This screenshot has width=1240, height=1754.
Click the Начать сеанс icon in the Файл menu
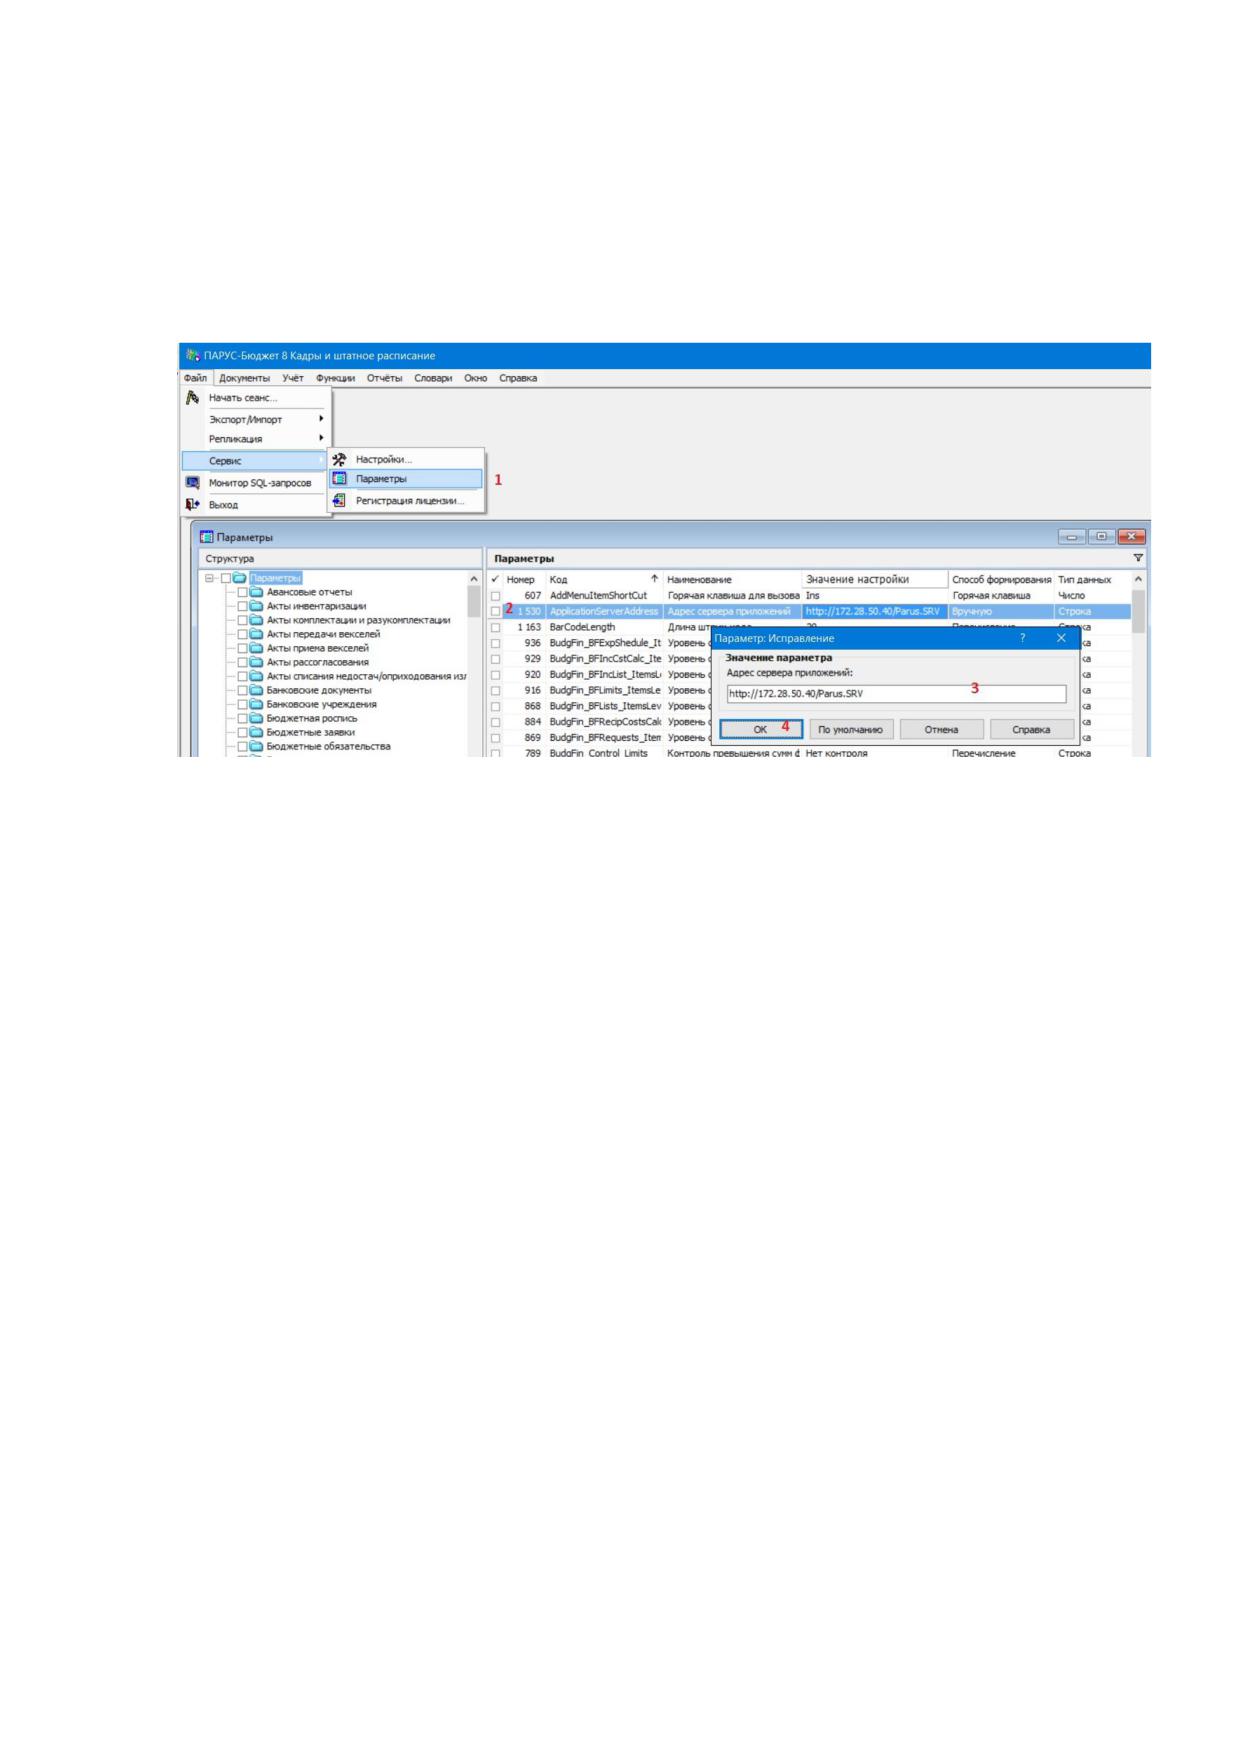tap(193, 398)
